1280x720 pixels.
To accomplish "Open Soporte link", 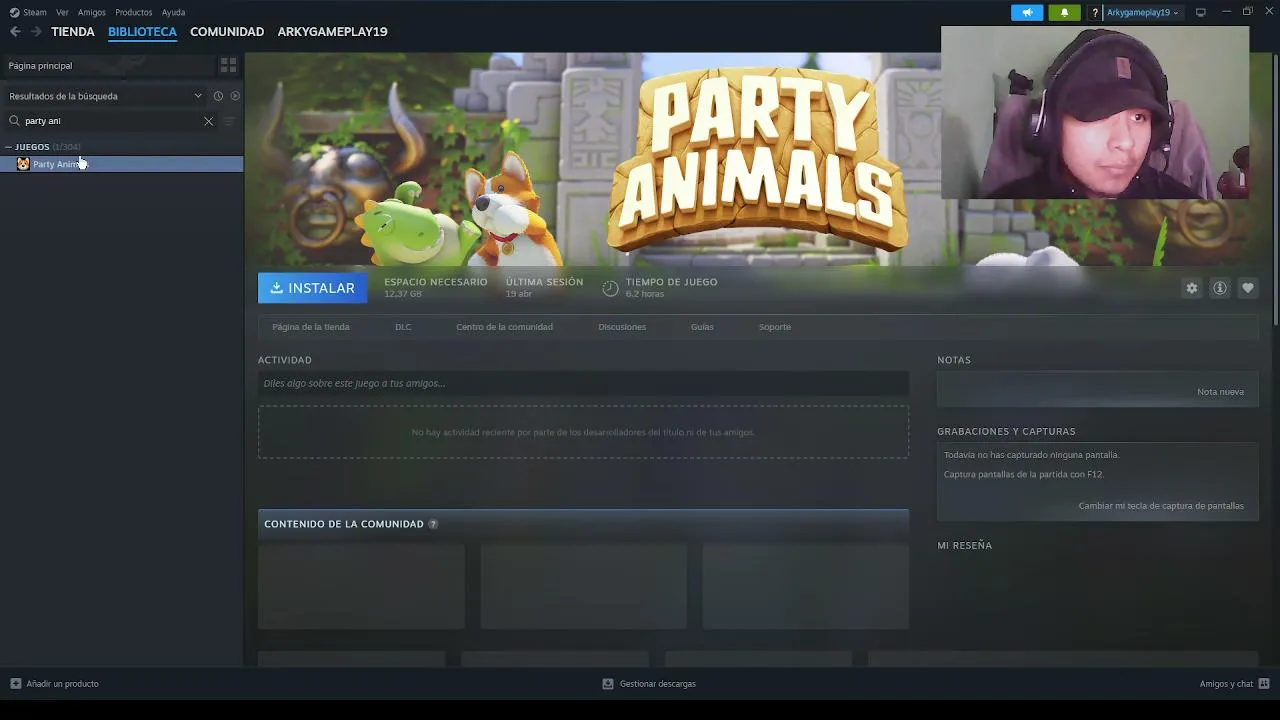I will [775, 327].
